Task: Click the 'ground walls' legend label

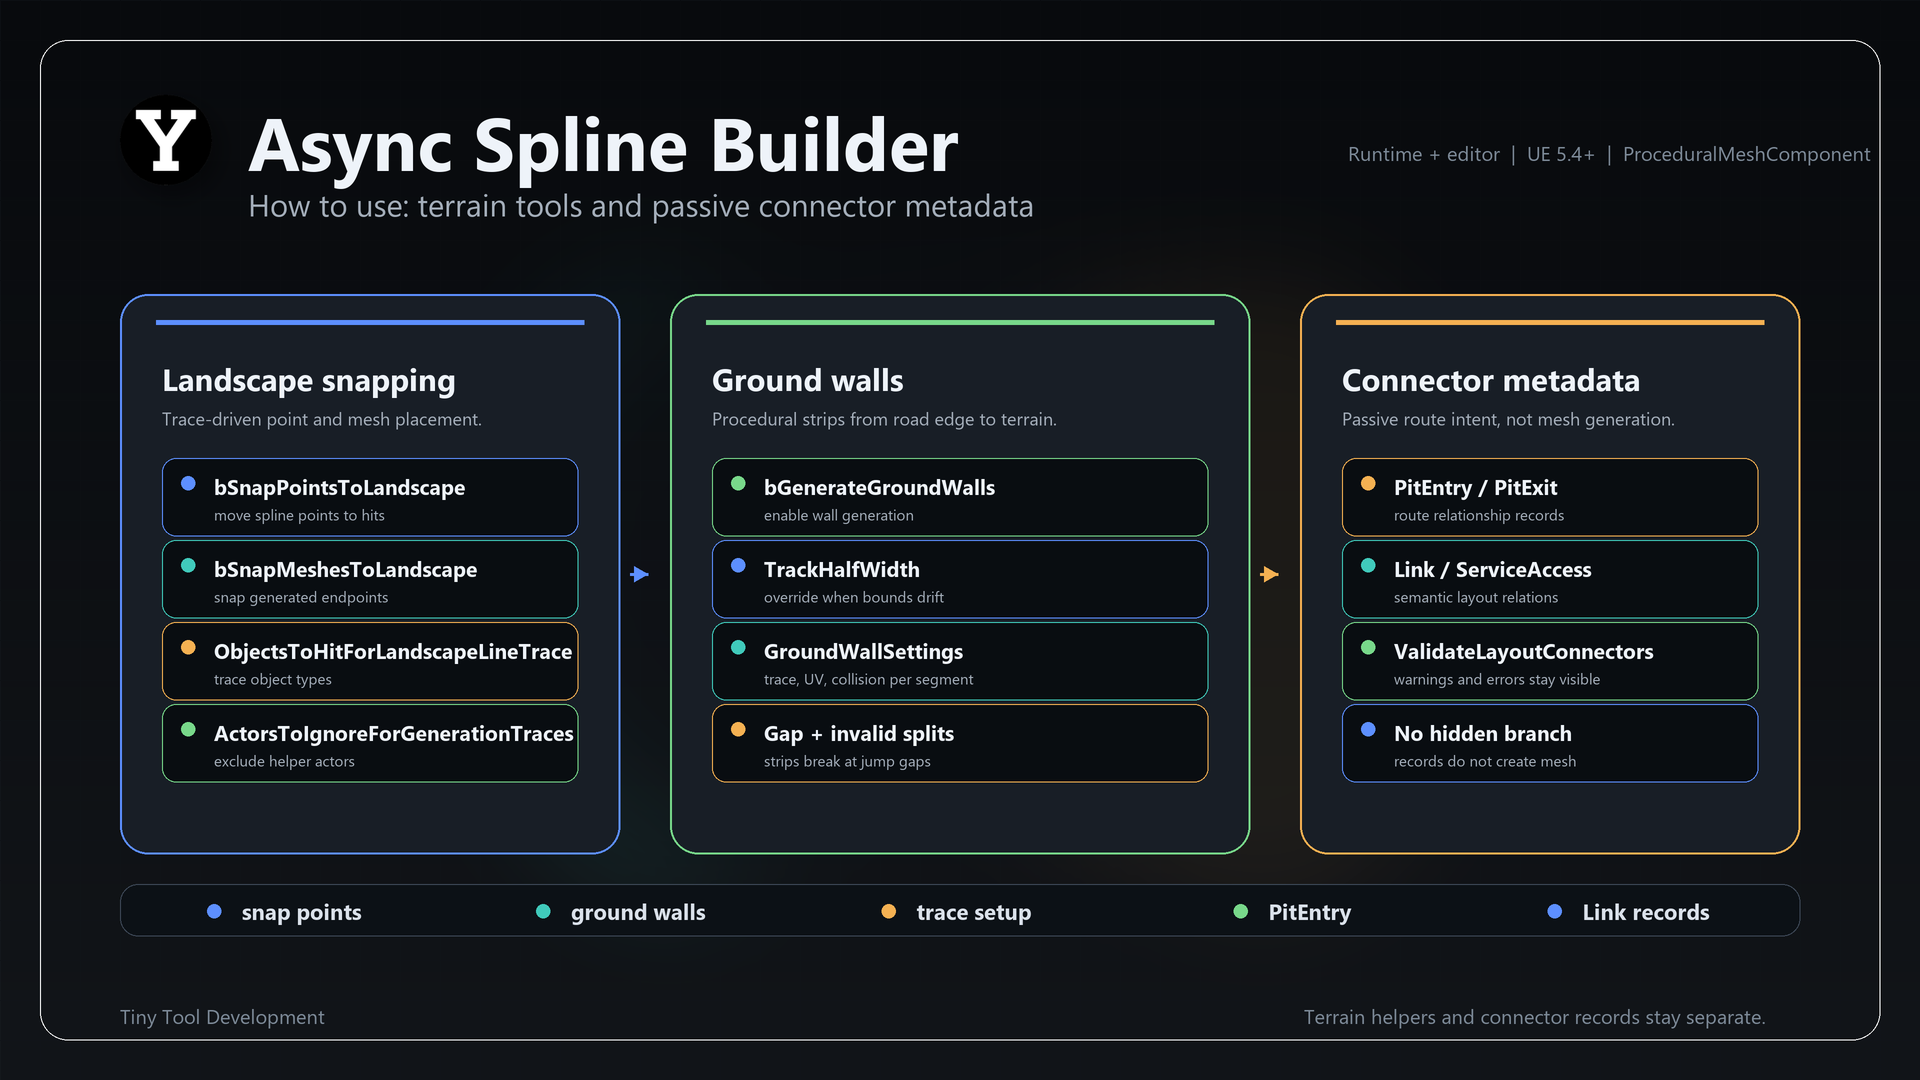Action: click(x=638, y=912)
